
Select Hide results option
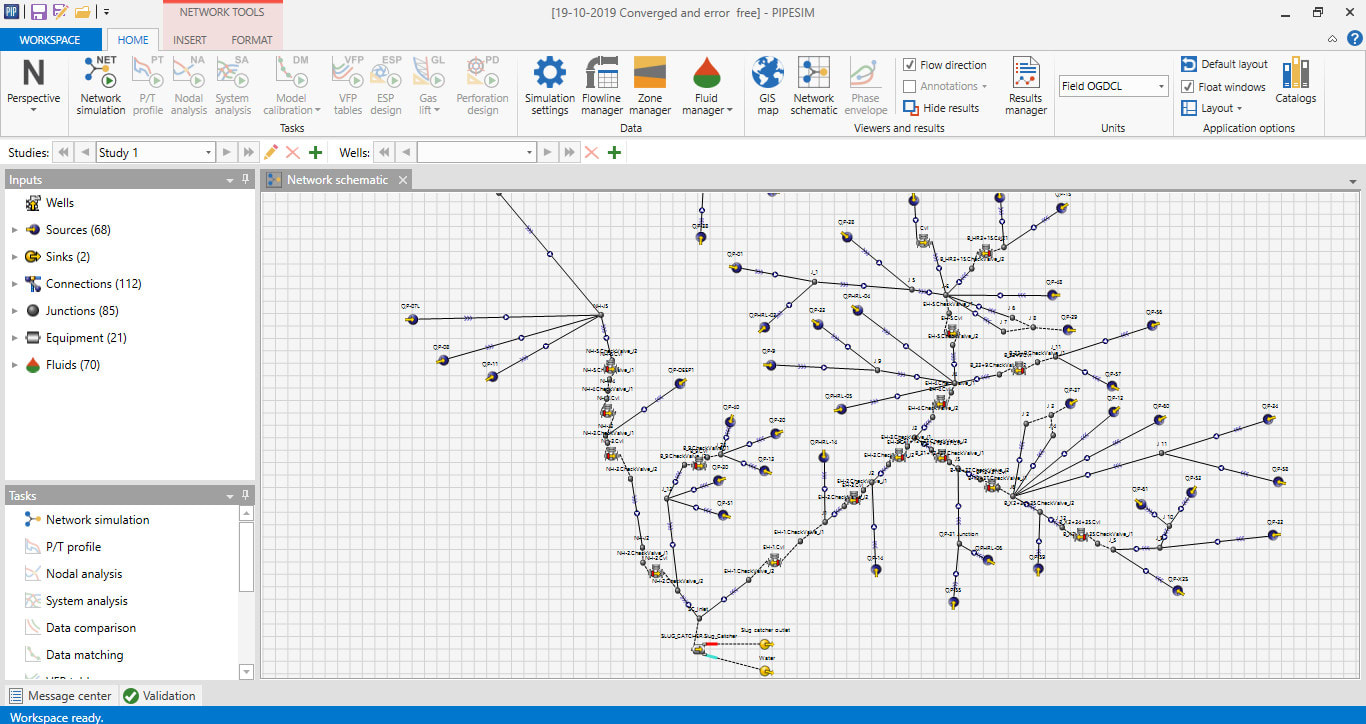click(941, 108)
